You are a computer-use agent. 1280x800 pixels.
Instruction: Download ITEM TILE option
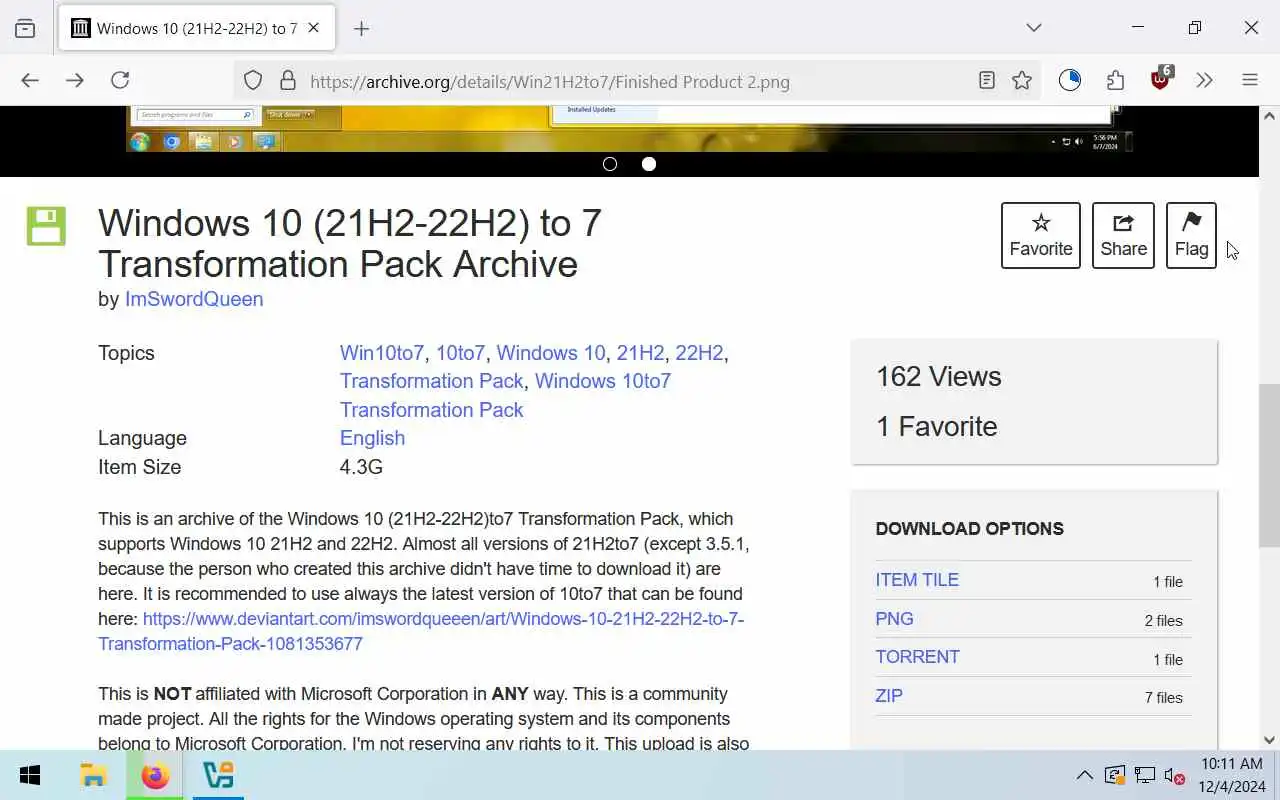point(917,580)
